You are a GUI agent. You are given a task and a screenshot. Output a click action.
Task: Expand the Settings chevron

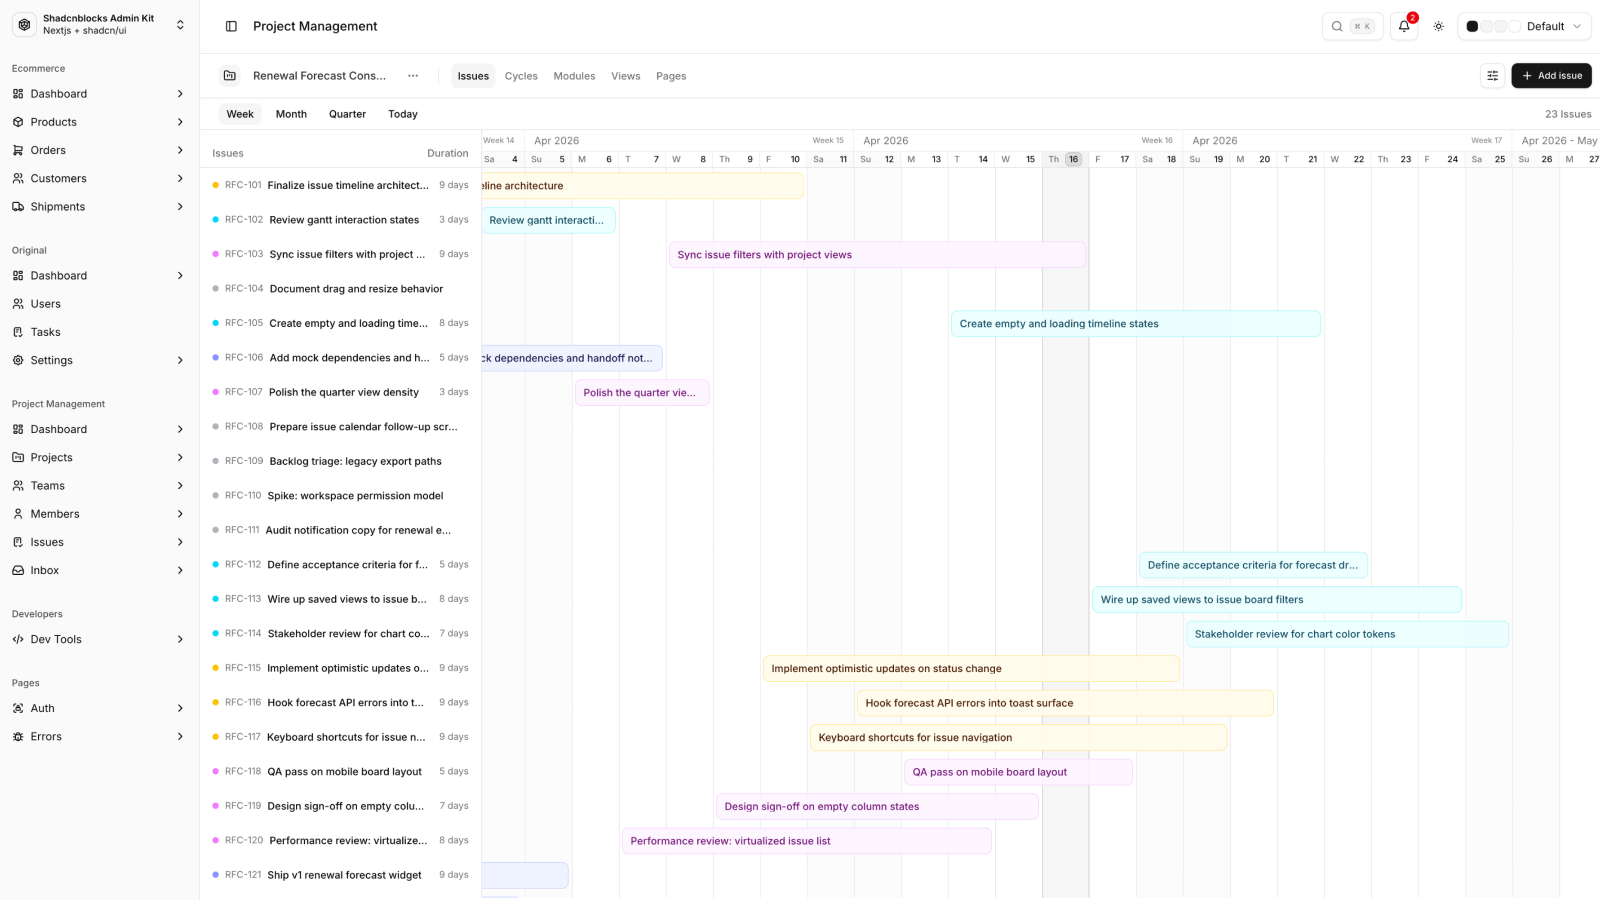tap(180, 360)
